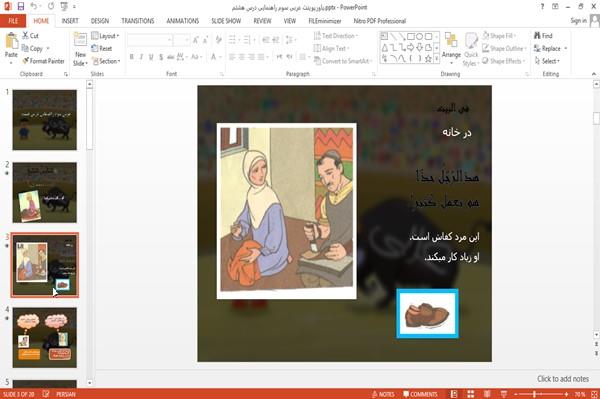This screenshot has width=600, height=399.
Task: Toggle text Shadow formatting
Action: pos(161,57)
